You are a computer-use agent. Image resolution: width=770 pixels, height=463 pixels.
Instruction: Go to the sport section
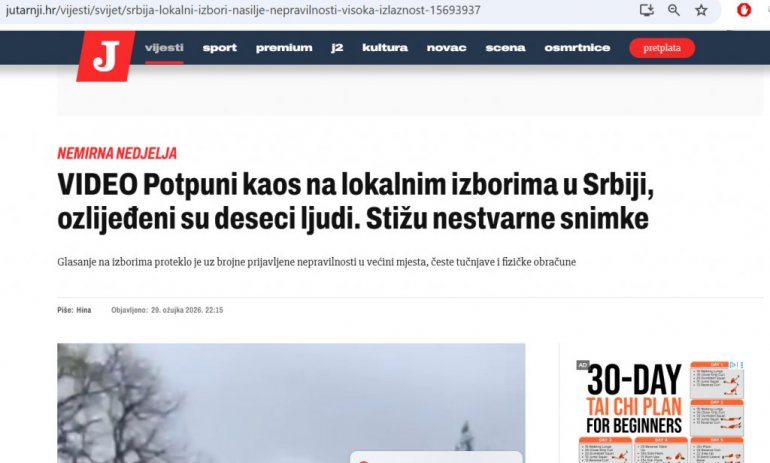click(x=220, y=48)
